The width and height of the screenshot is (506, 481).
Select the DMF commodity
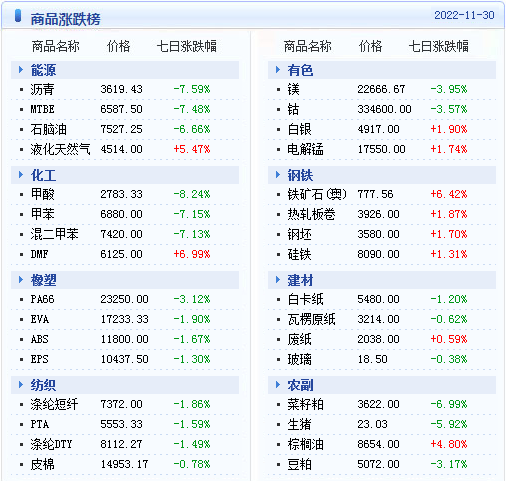(39, 254)
